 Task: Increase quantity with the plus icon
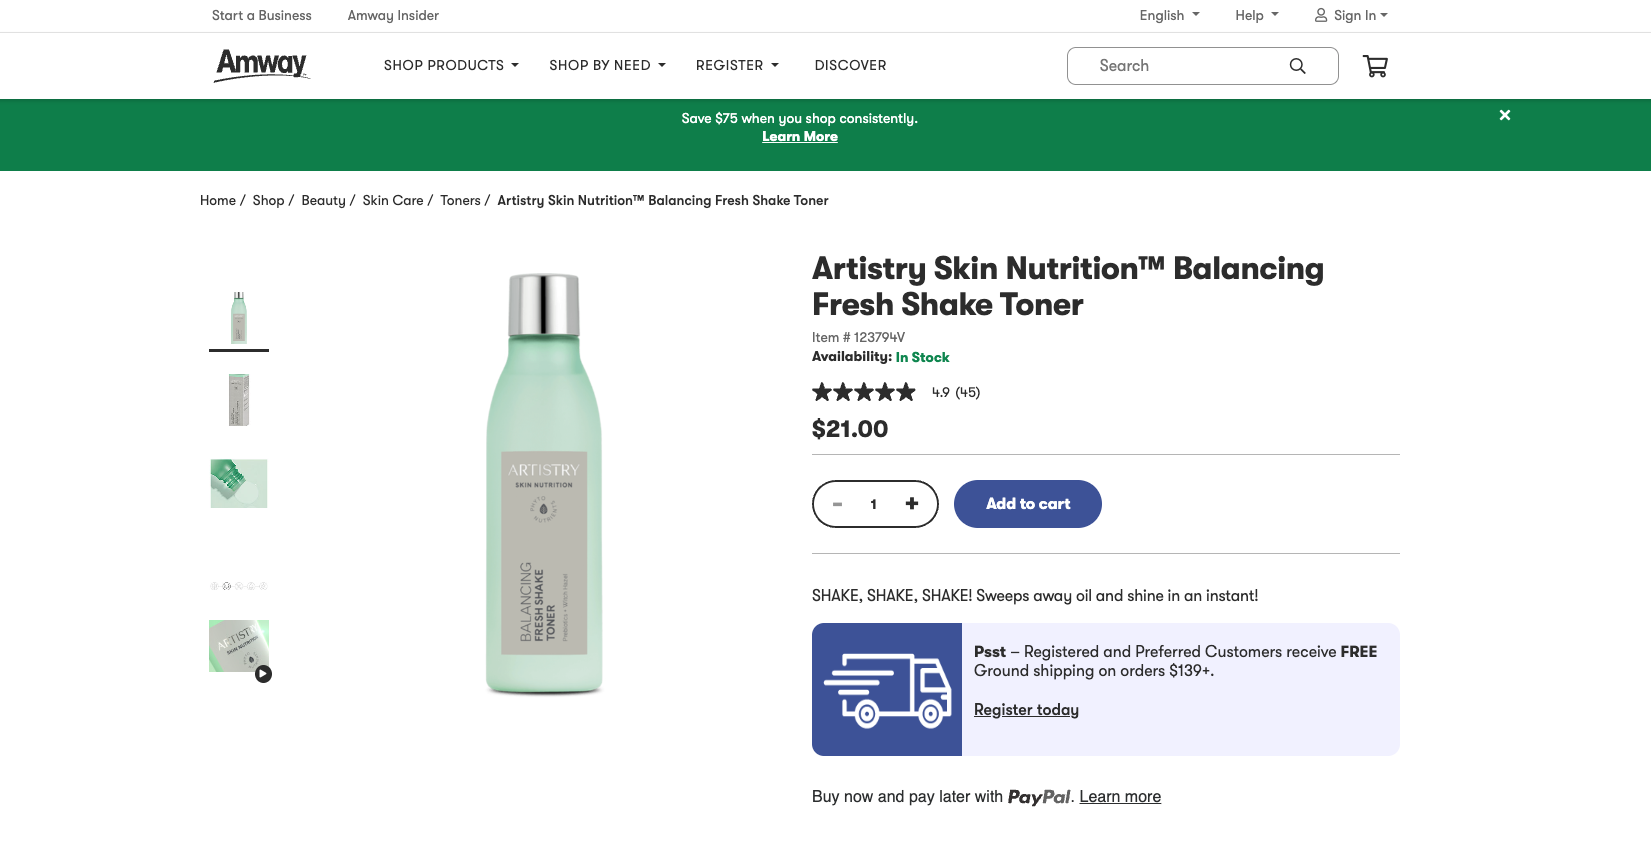pyautogui.click(x=911, y=504)
